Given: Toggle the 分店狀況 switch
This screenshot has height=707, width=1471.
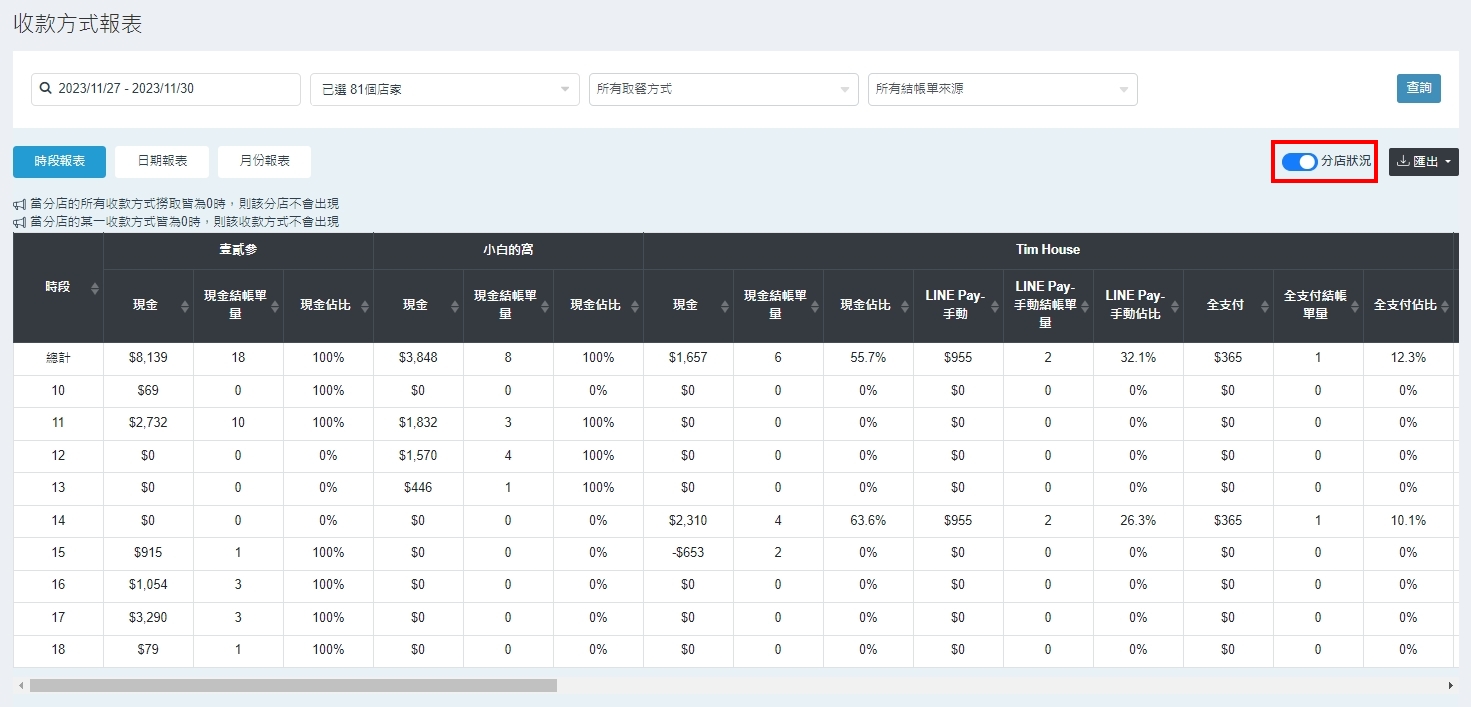Looking at the screenshot, I should click(x=1299, y=161).
